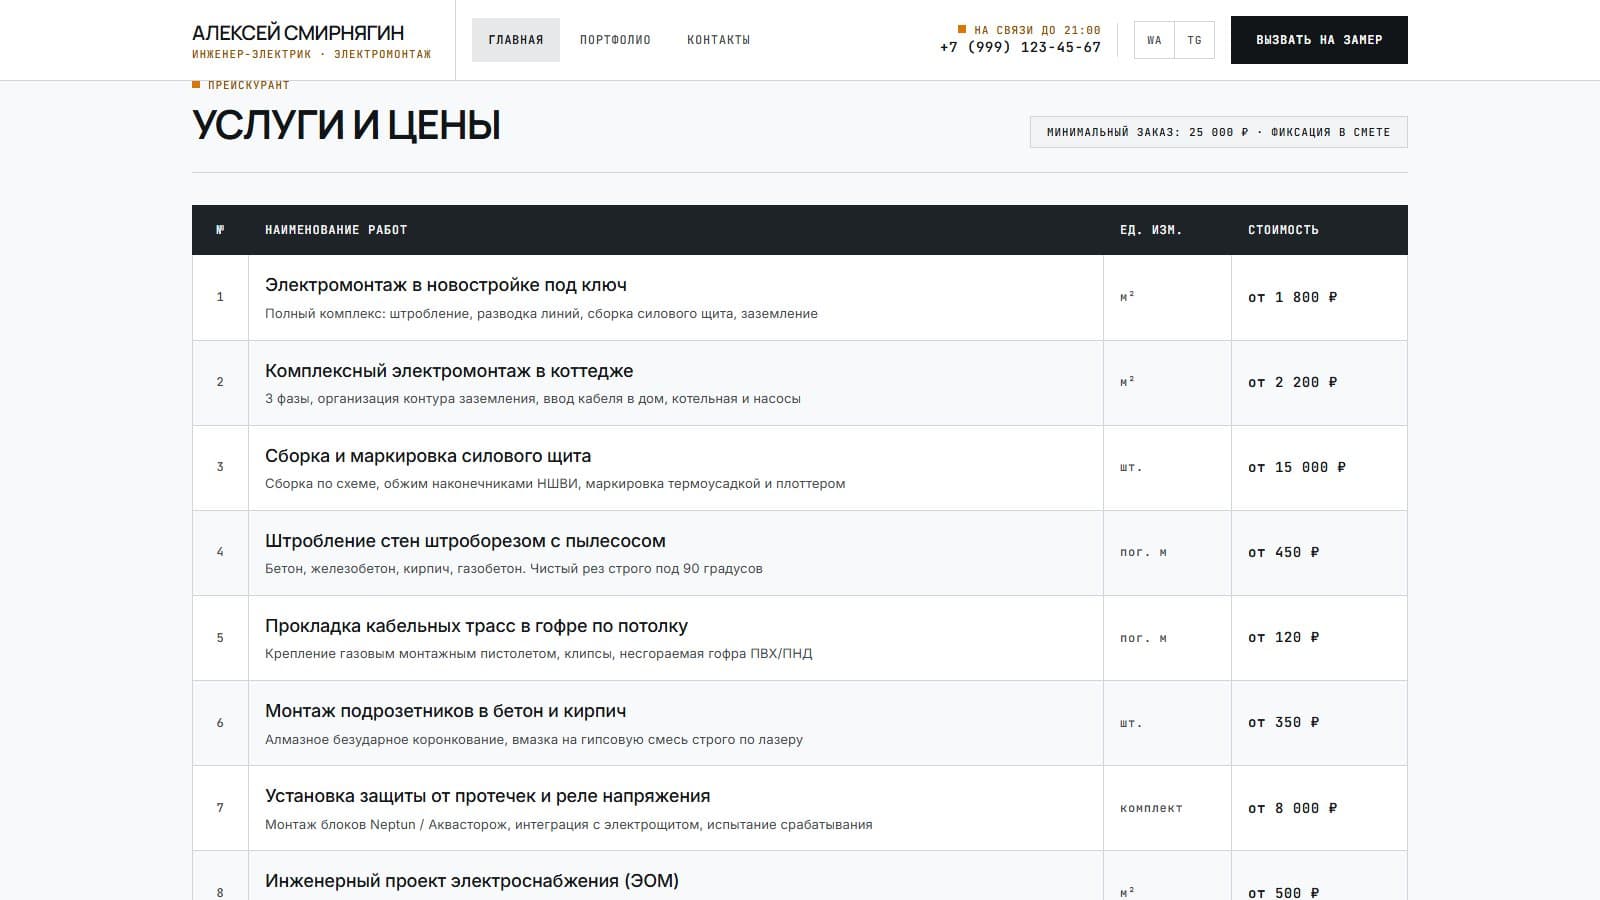
Task: Open Telegram via the TG button
Action: (1194, 40)
